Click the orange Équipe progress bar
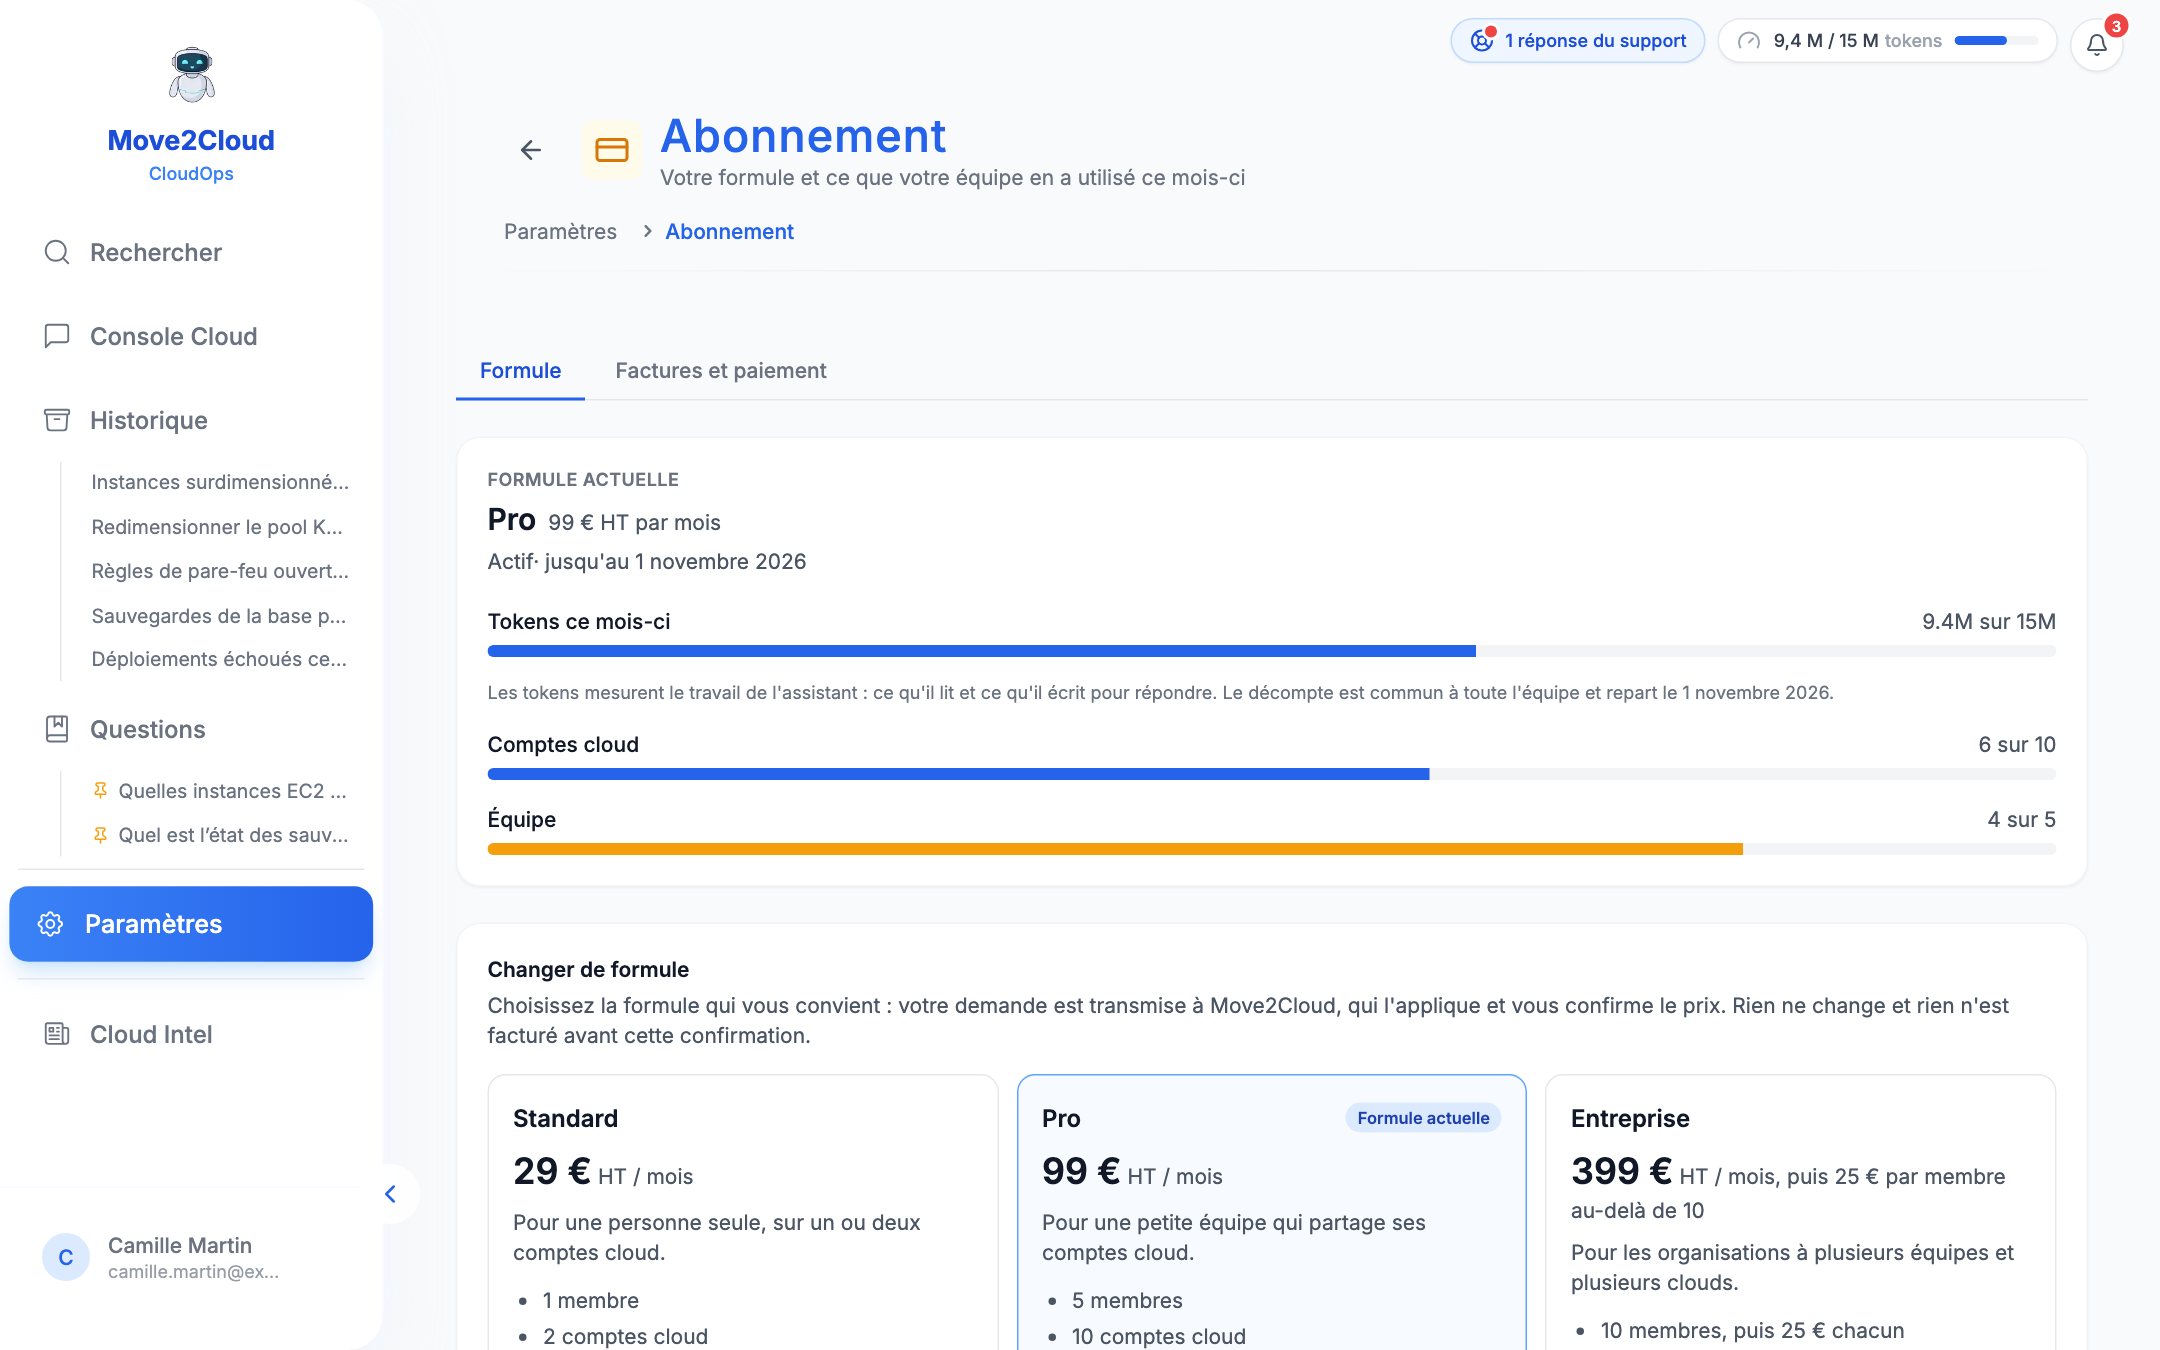The width and height of the screenshot is (2160, 1350). point(1271,849)
